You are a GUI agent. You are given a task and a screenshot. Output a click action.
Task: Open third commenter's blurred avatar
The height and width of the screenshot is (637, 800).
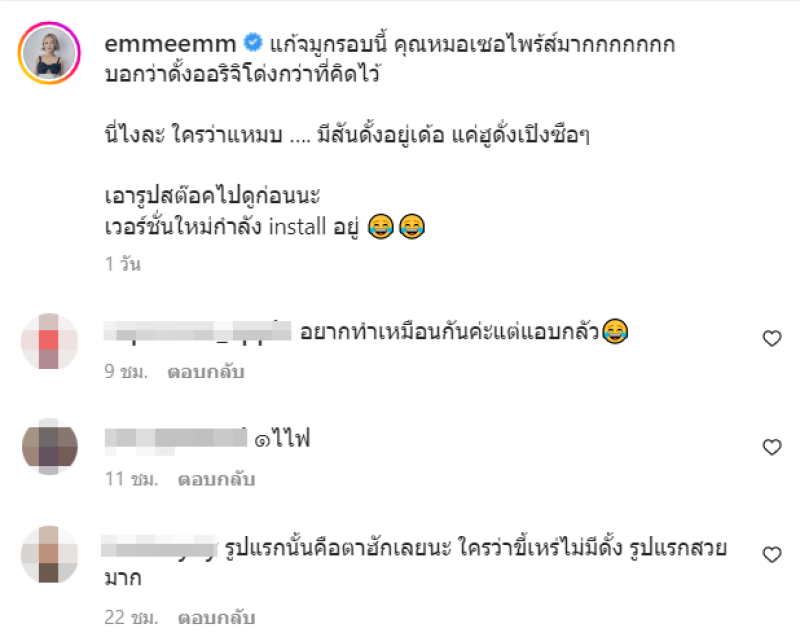[x=49, y=554]
